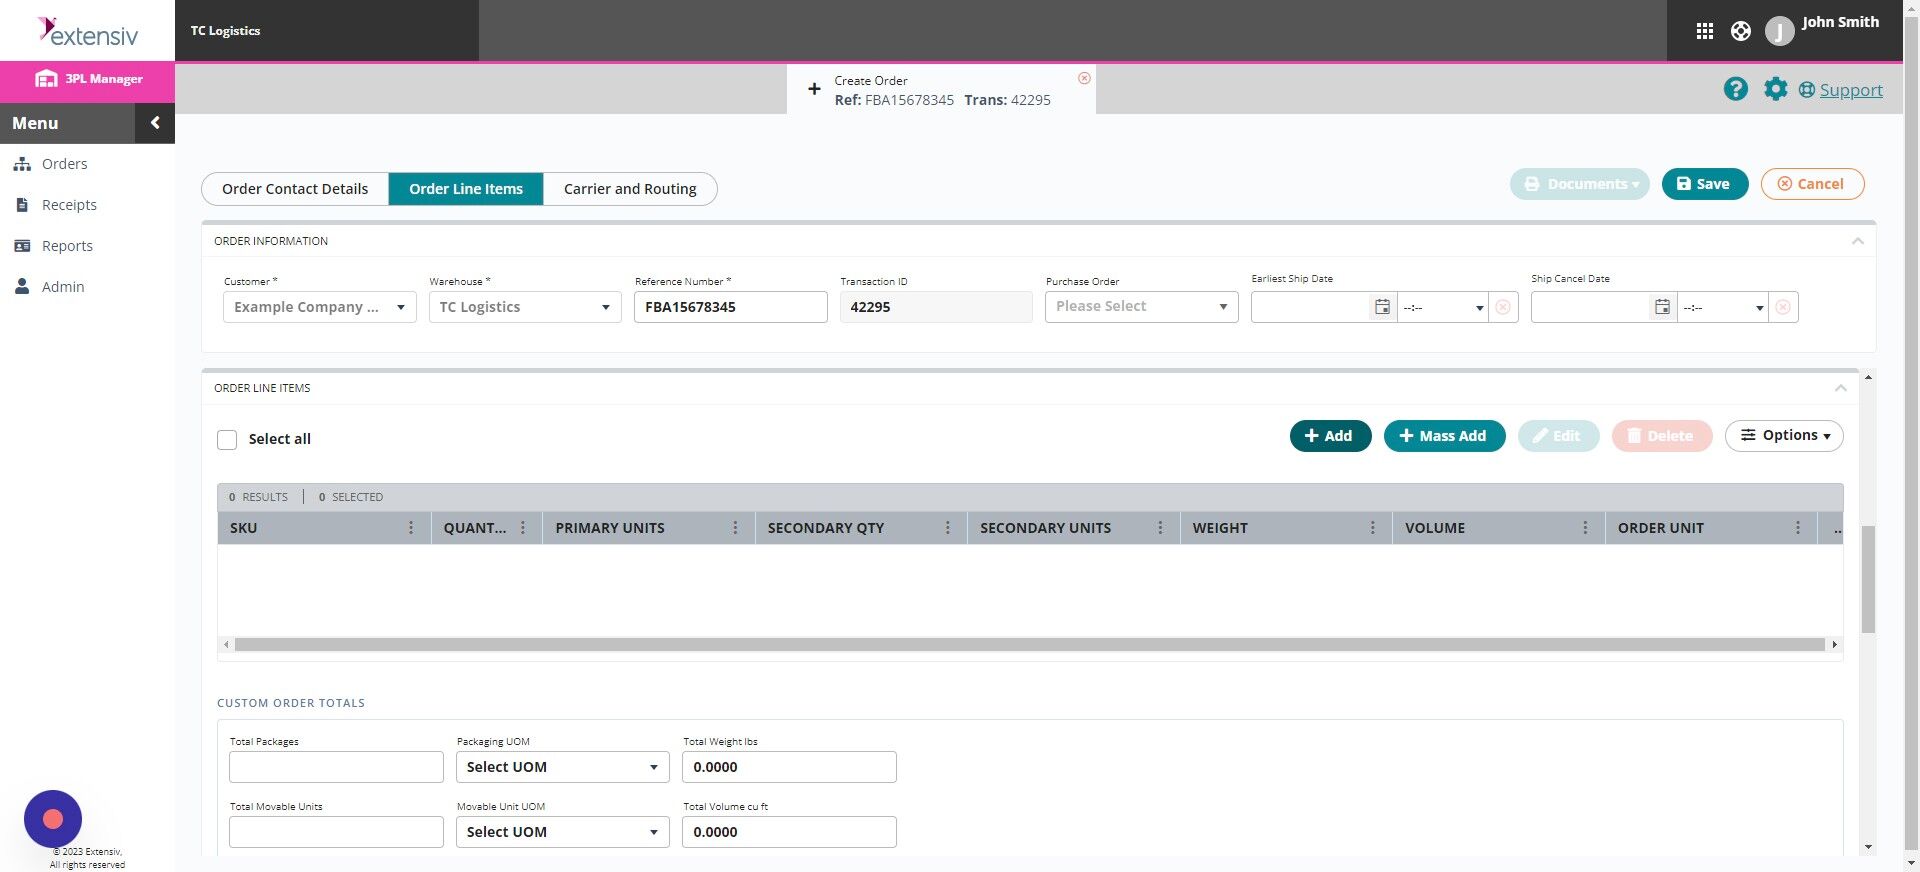Open Secondary Units column options menu
Image resolution: width=1920 pixels, height=872 pixels.
(x=1160, y=528)
